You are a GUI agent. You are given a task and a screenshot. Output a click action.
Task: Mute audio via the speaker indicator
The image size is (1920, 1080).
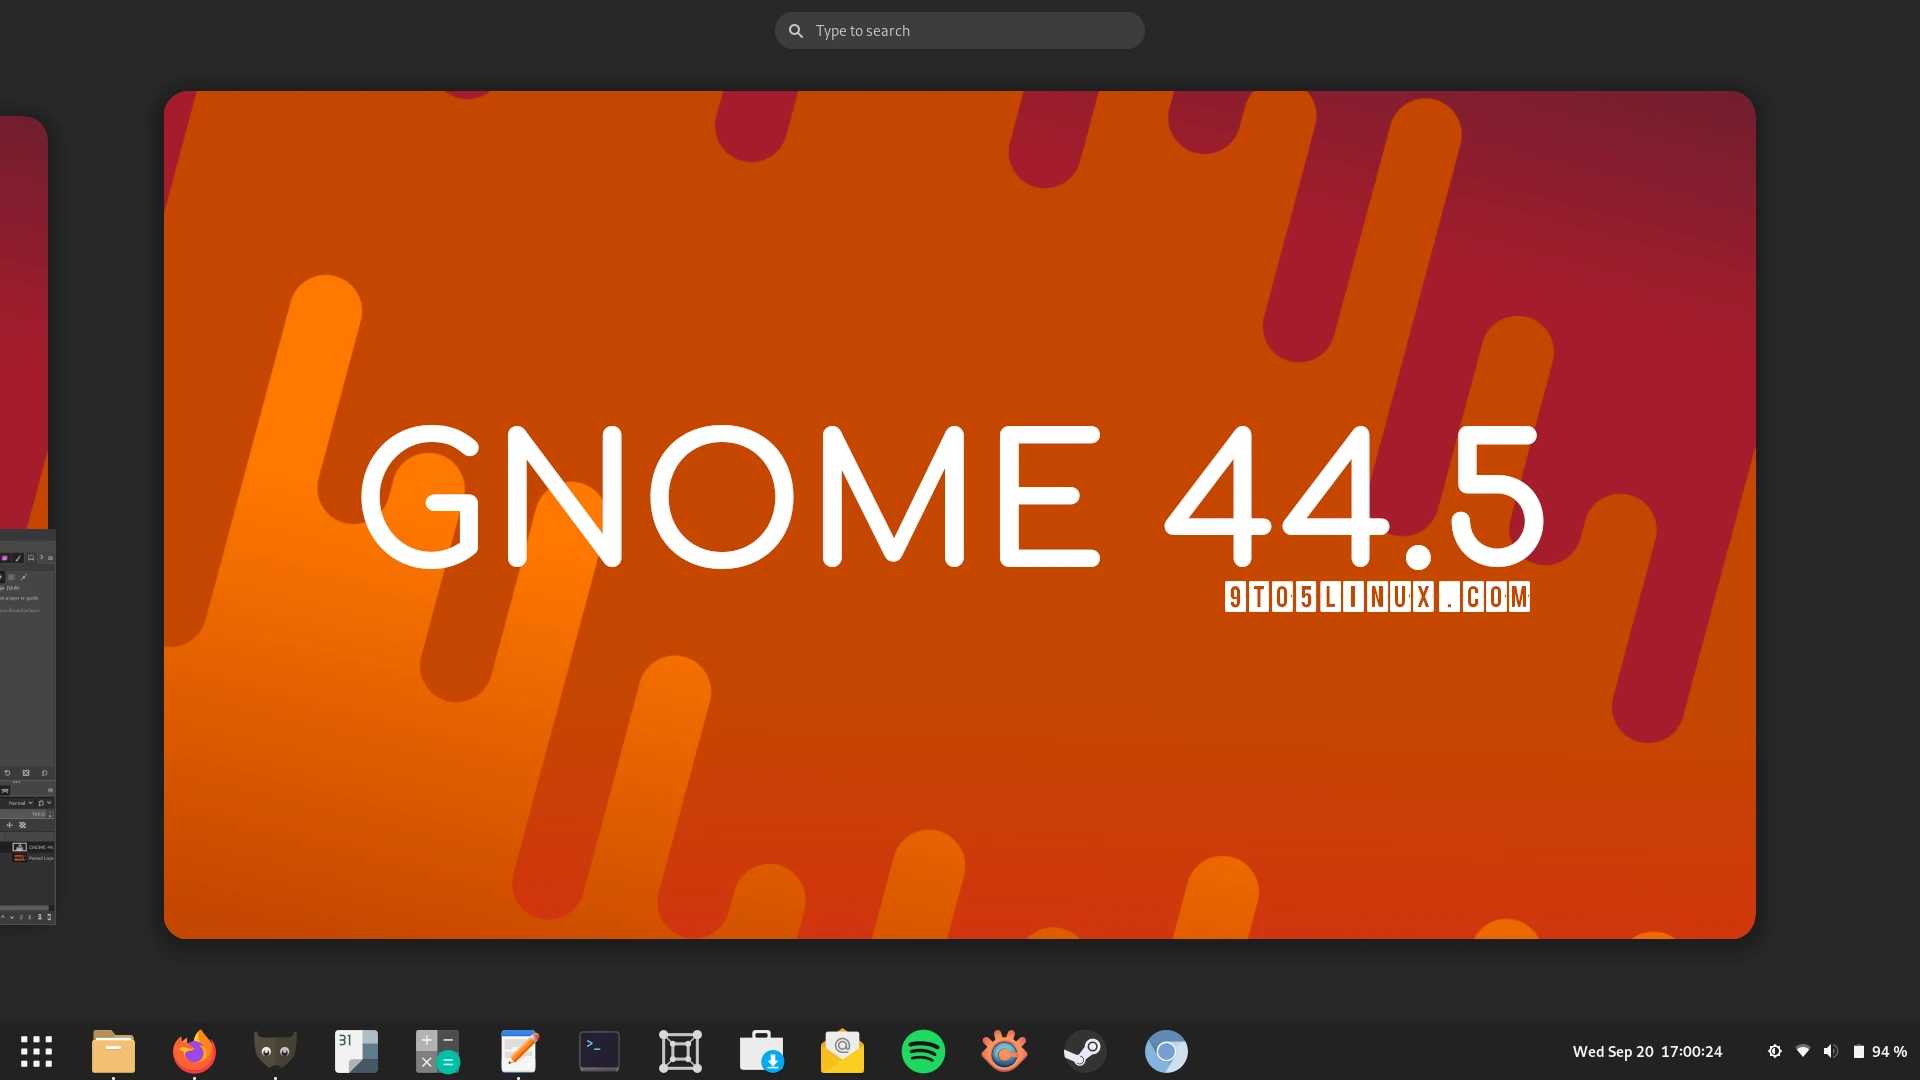click(x=1831, y=1051)
